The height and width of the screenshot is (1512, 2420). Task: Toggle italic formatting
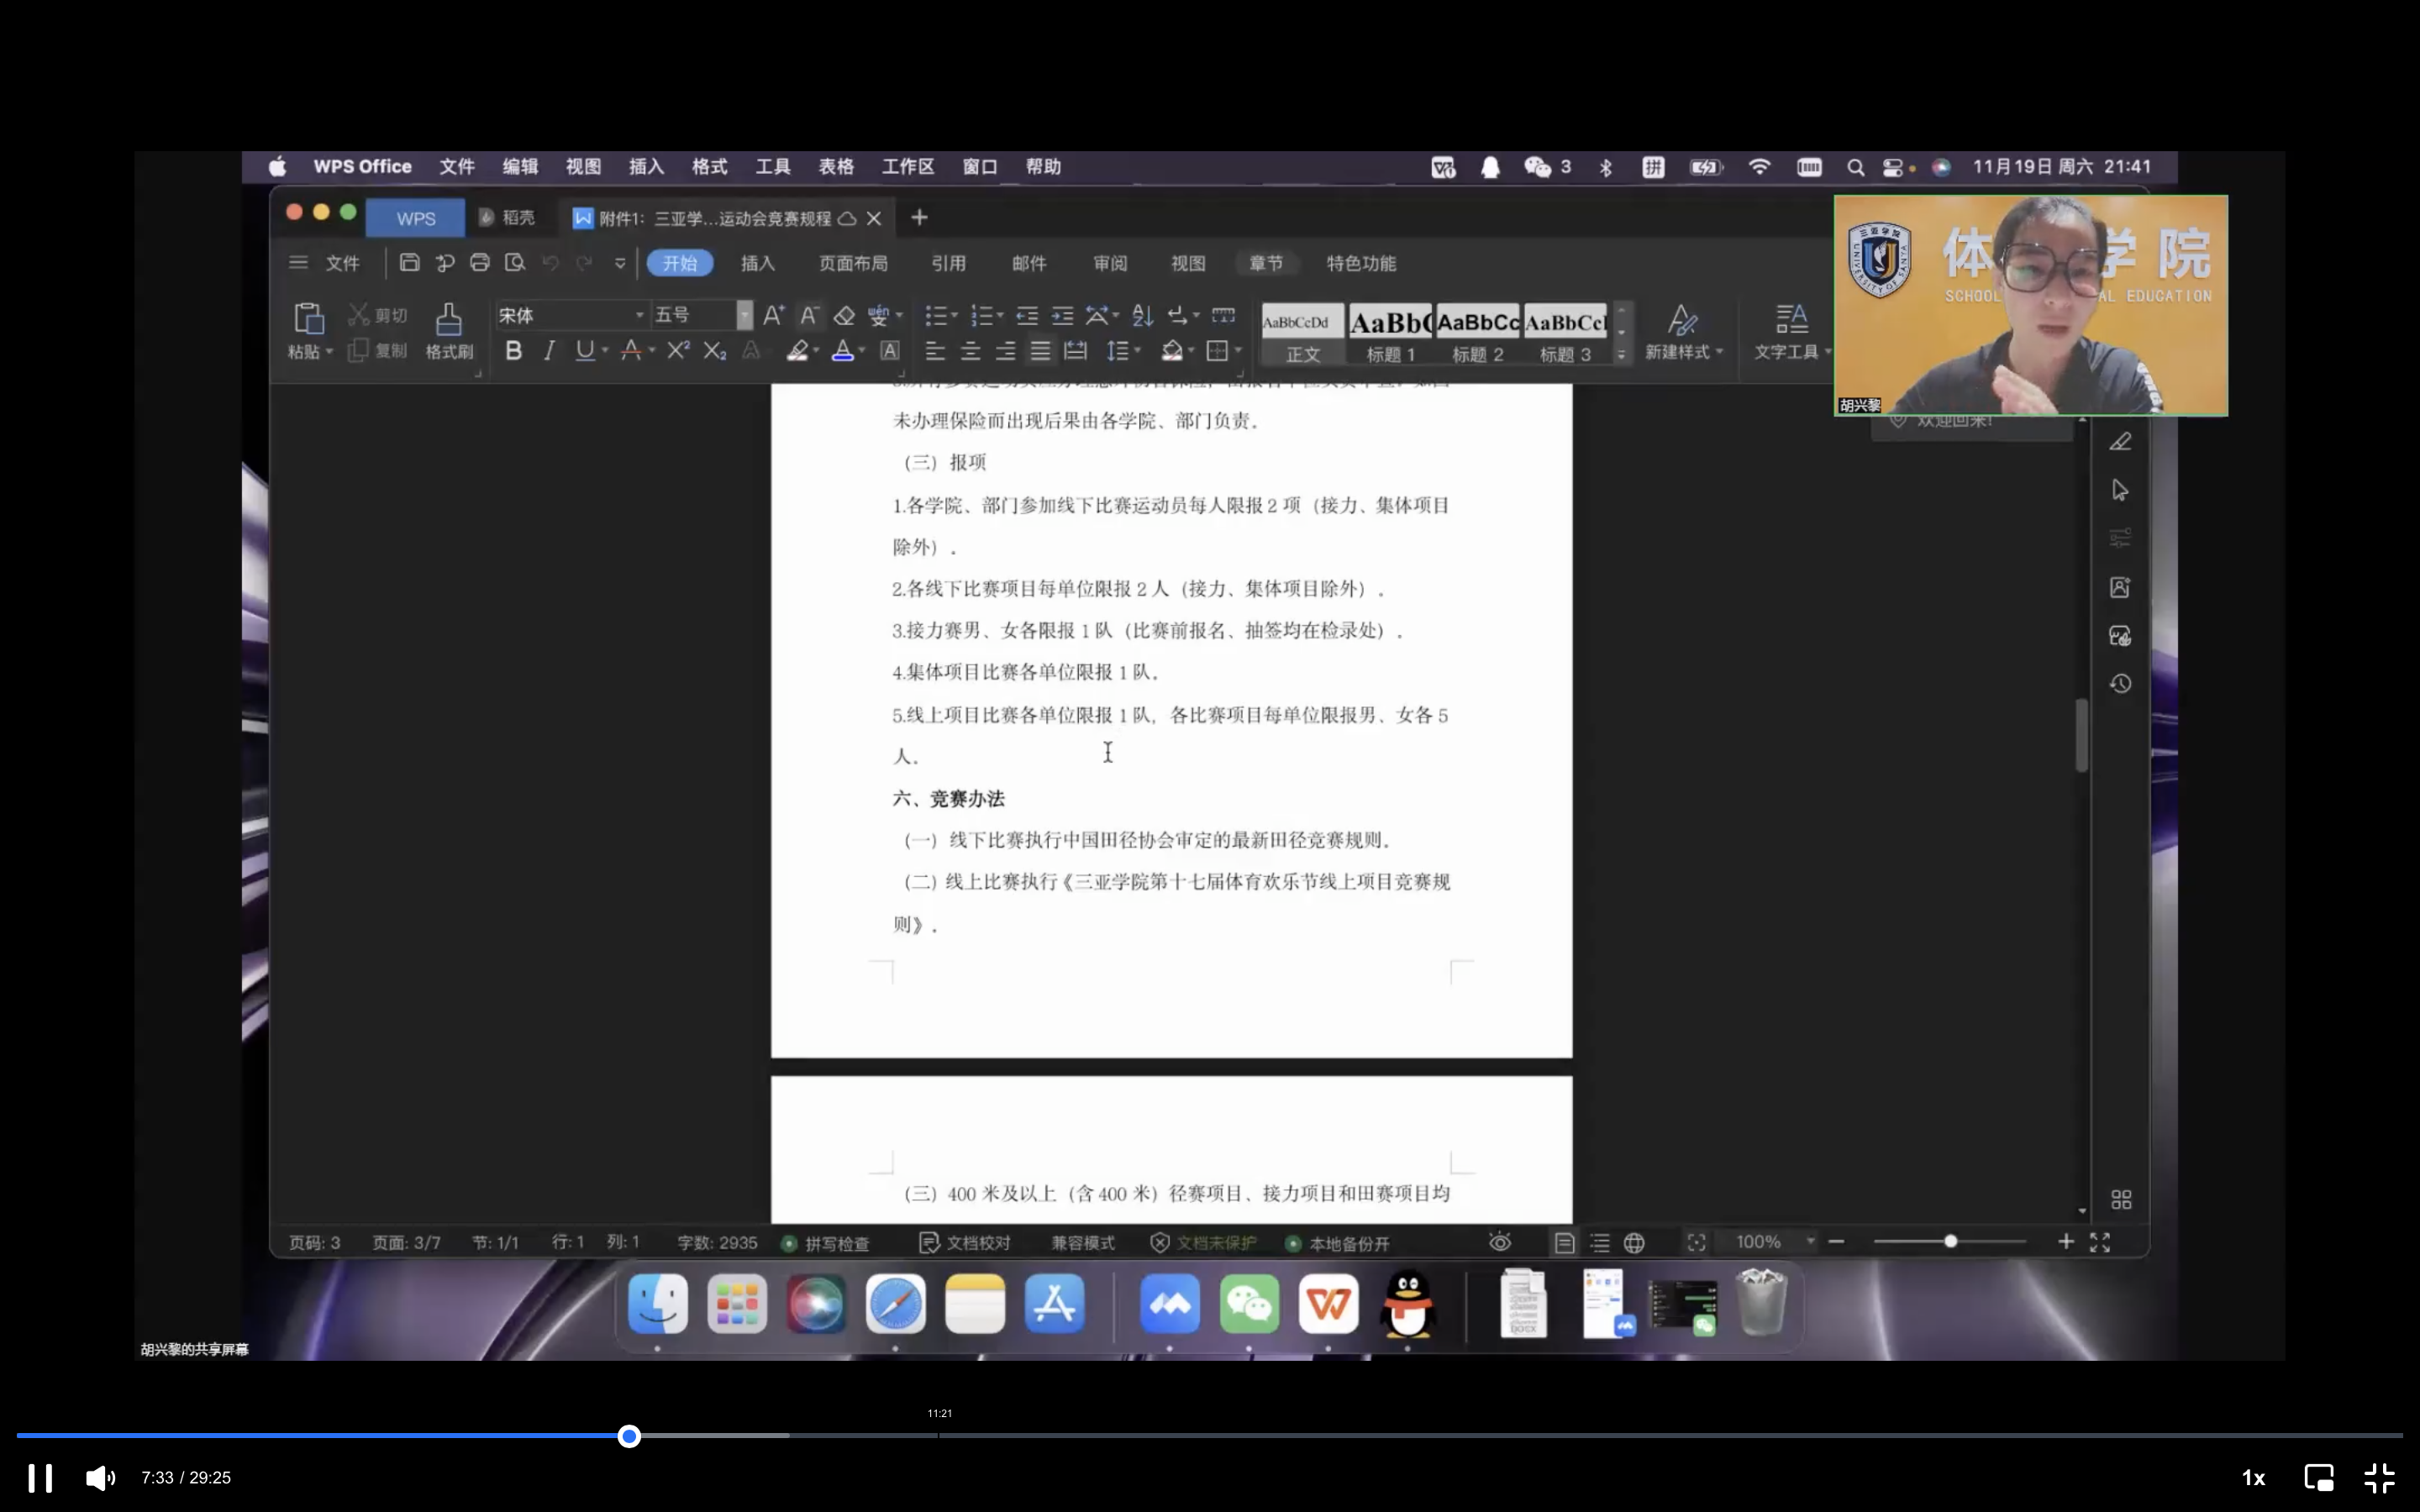(549, 351)
